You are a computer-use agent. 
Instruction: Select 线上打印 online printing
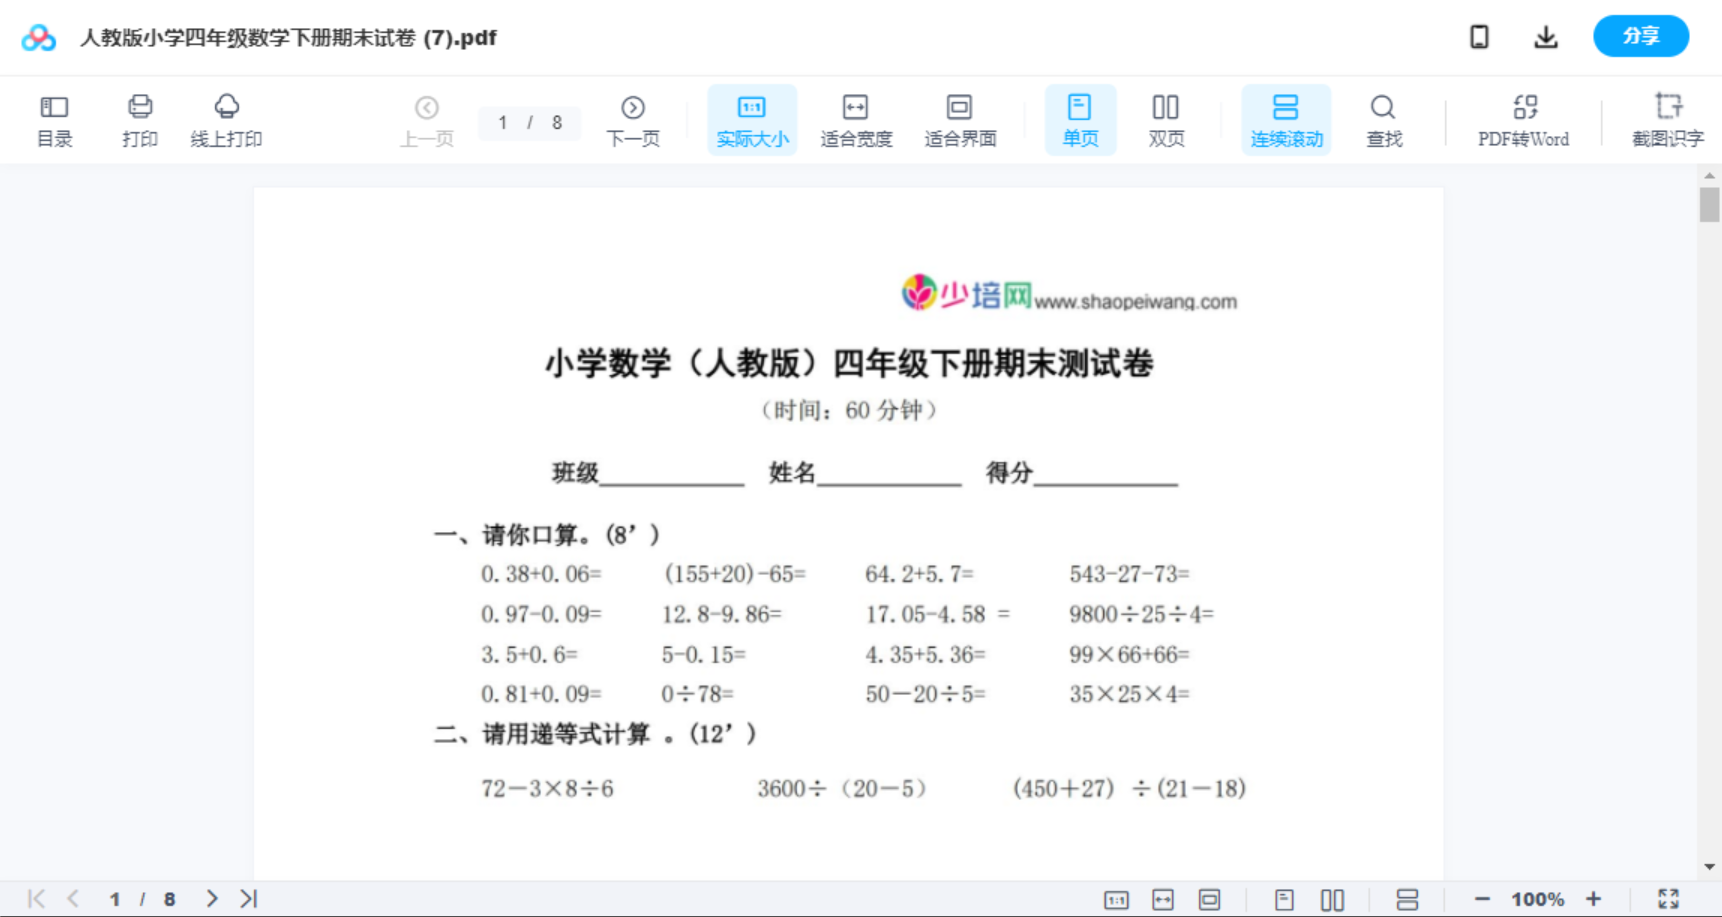[x=226, y=119]
